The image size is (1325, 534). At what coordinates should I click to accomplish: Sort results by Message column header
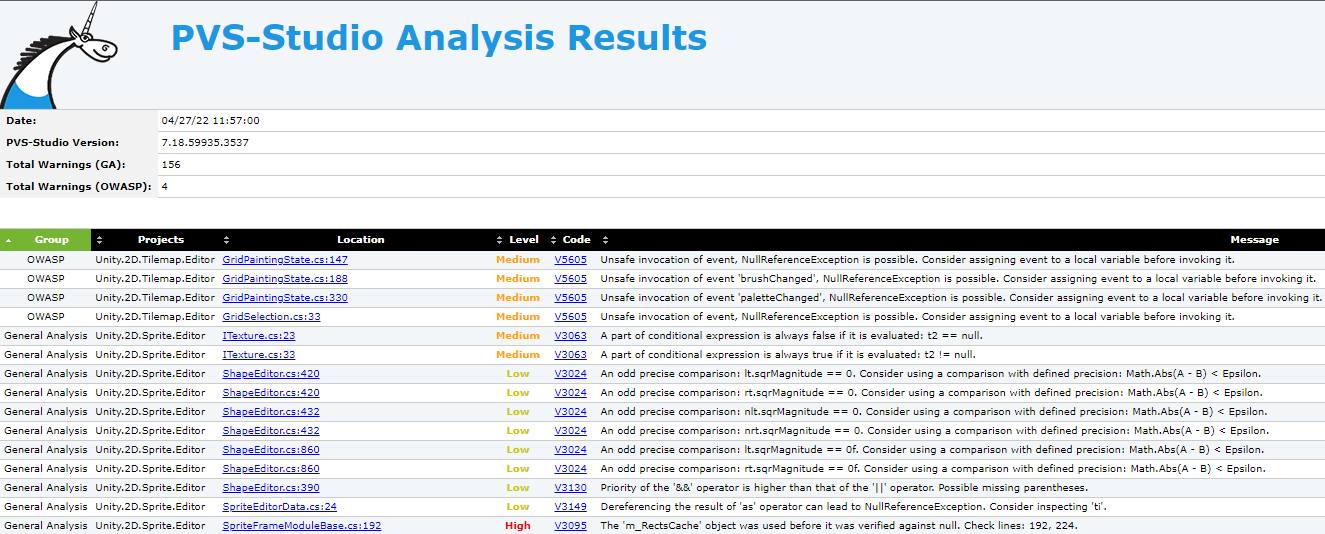click(1254, 240)
